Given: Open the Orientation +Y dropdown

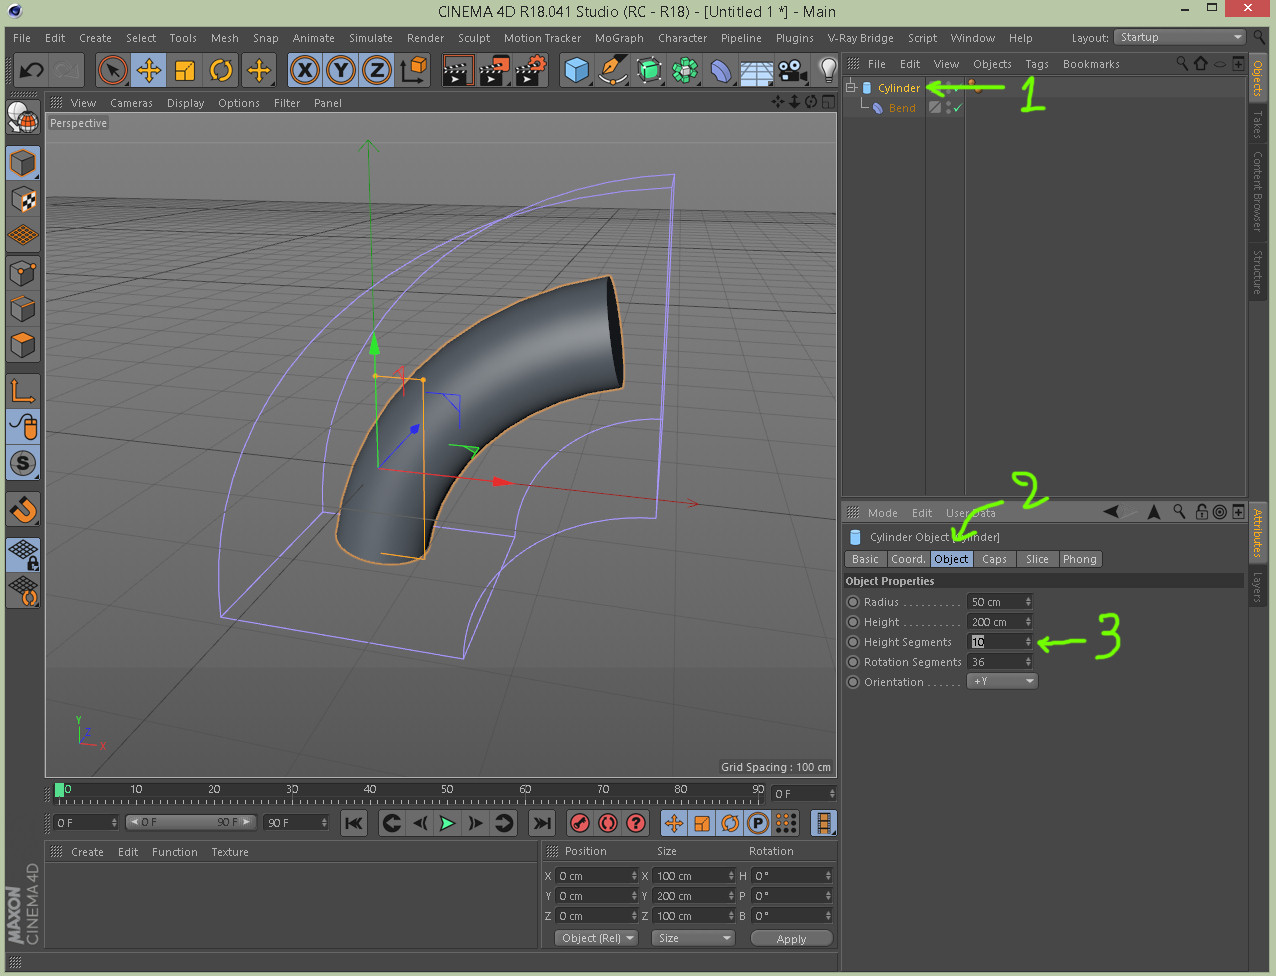Looking at the screenshot, I should [1003, 681].
